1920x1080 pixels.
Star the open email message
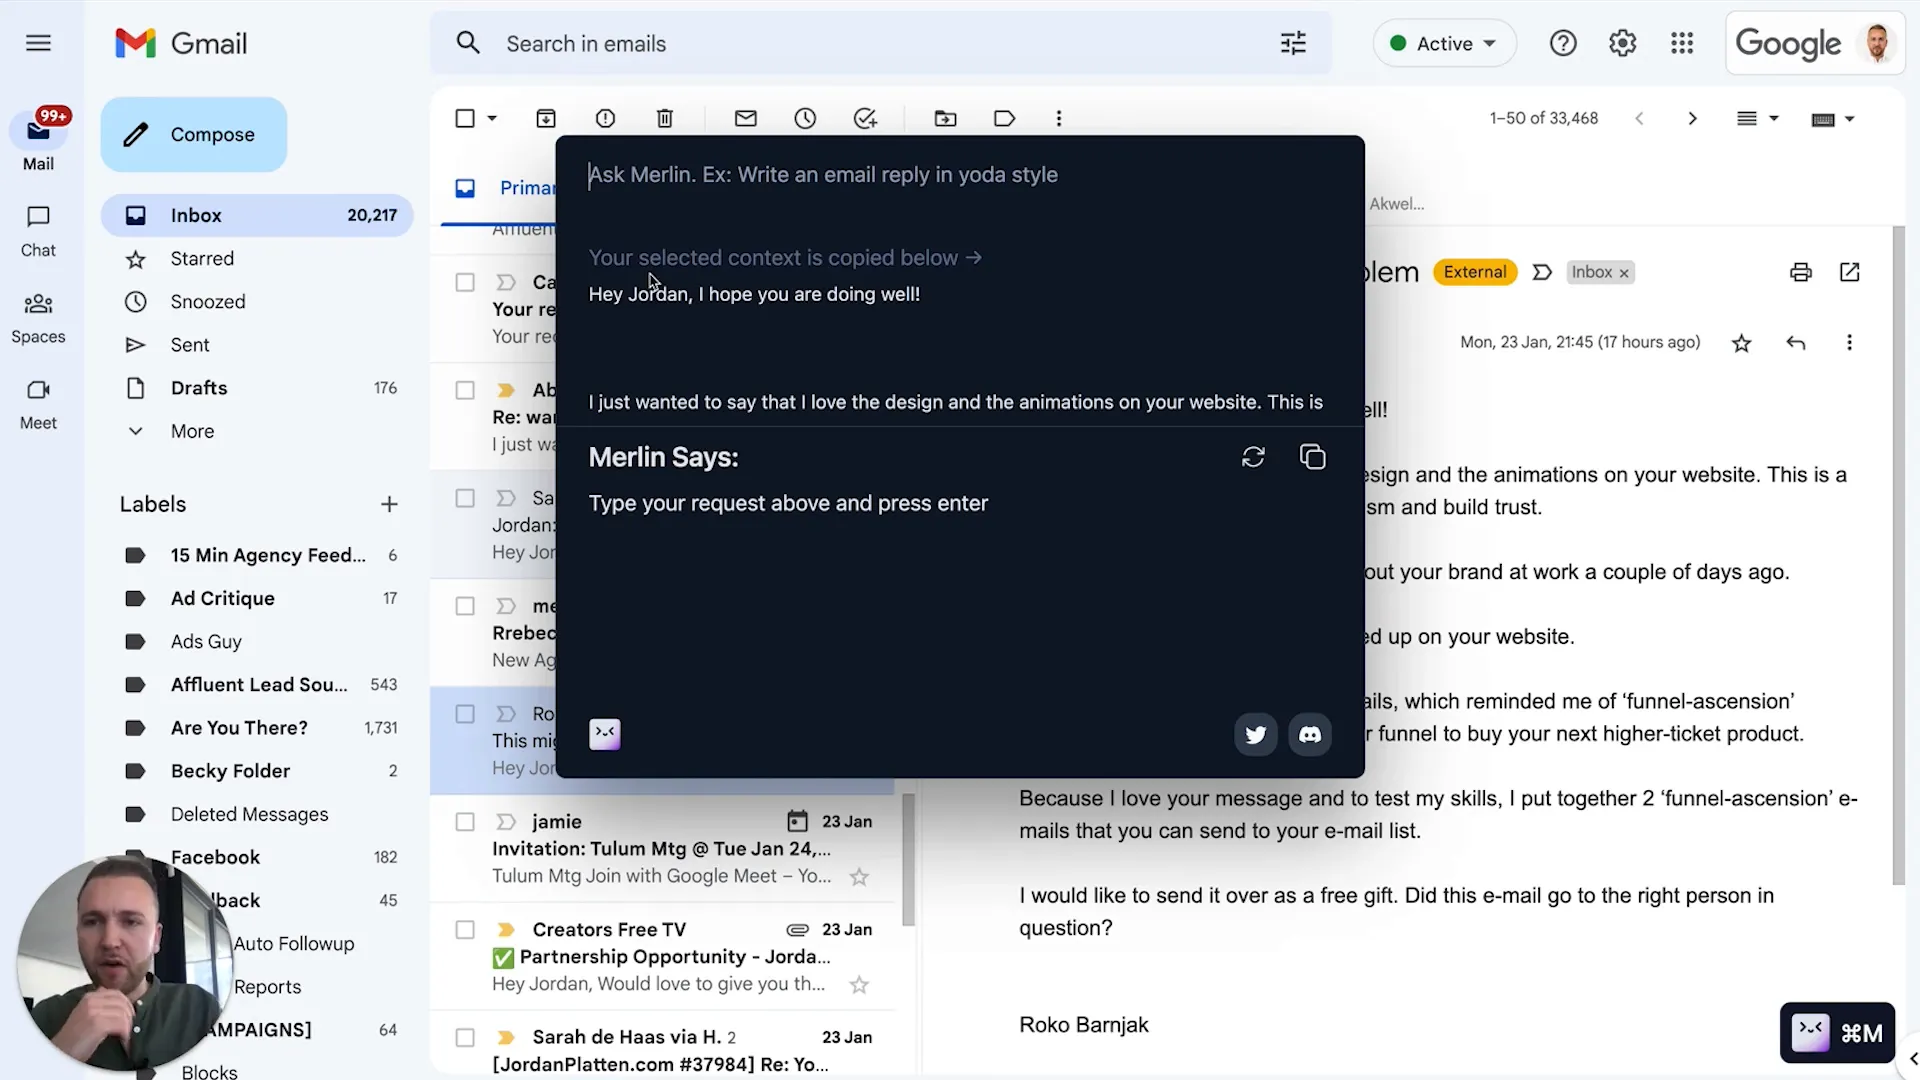(1741, 343)
